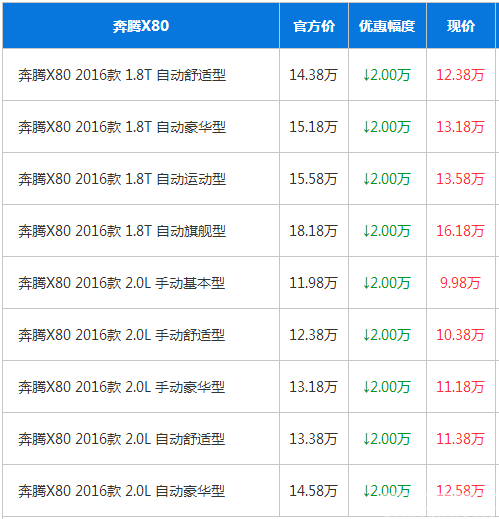Screen dimensions: 499x519
Task: Select the 1.8T 自动舒适型 model name
Action: coord(122,75)
